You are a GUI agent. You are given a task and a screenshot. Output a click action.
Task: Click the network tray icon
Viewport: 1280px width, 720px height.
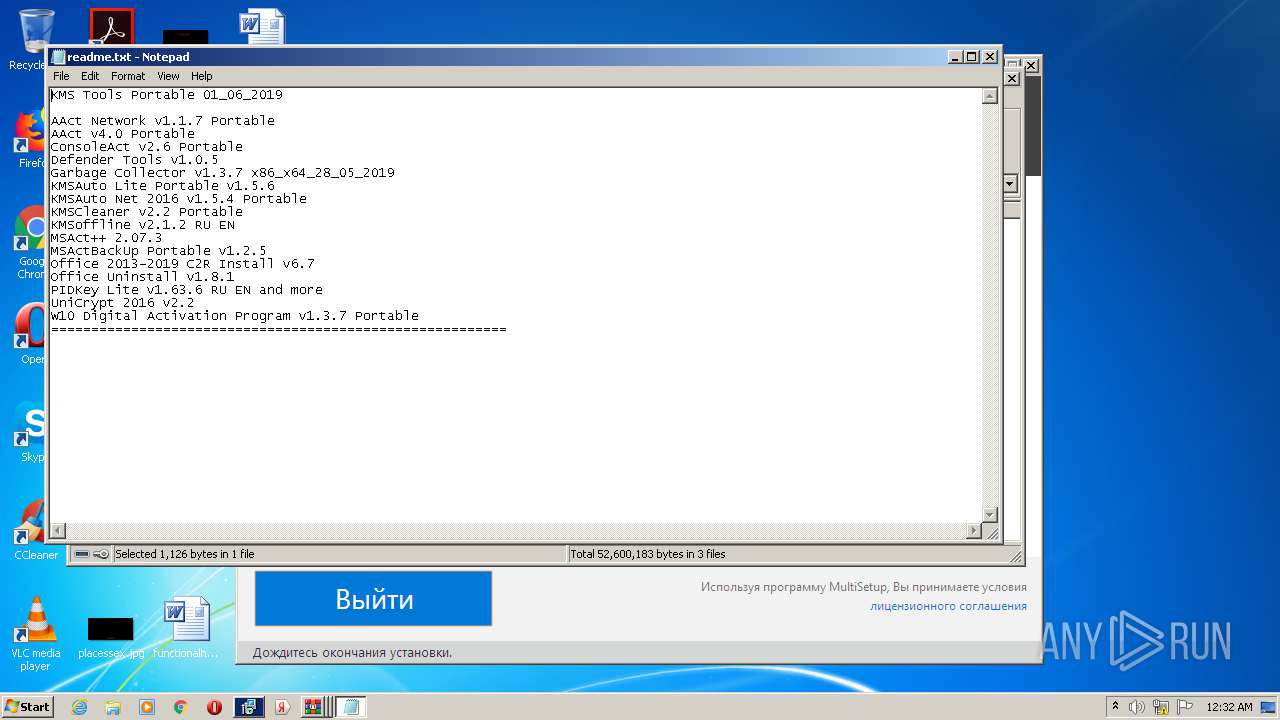point(1161,707)
